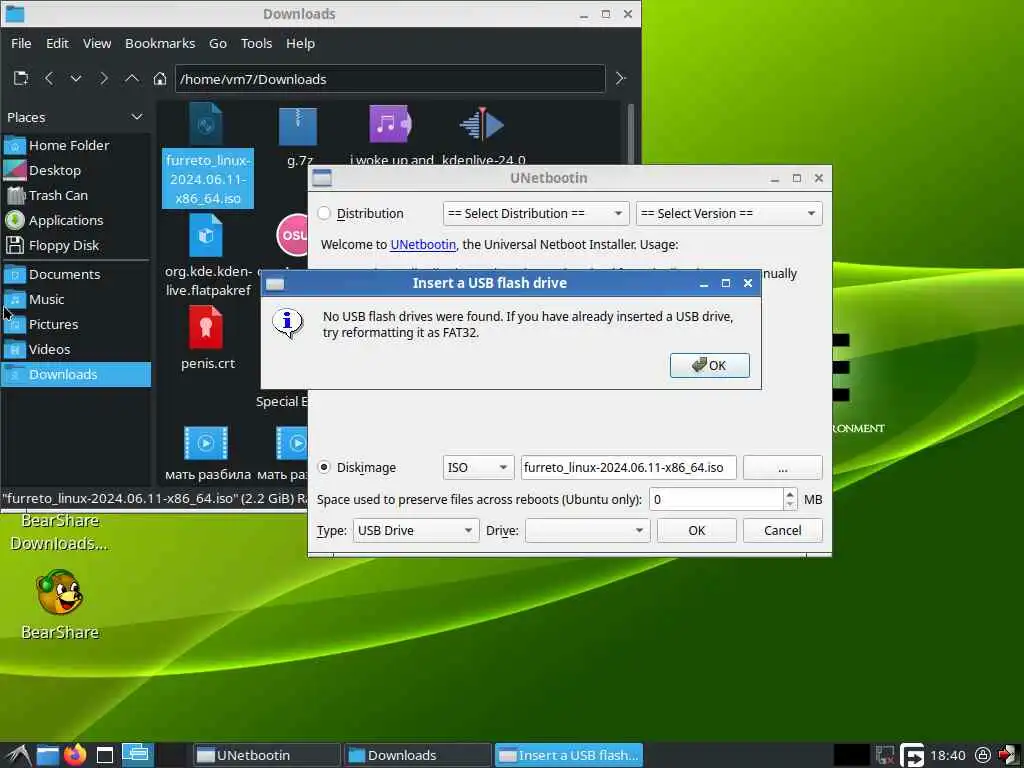Open the ISO image type dropdown
Image resolution: width=1024 pixels, height=768 pixels.
coord(478,468)
